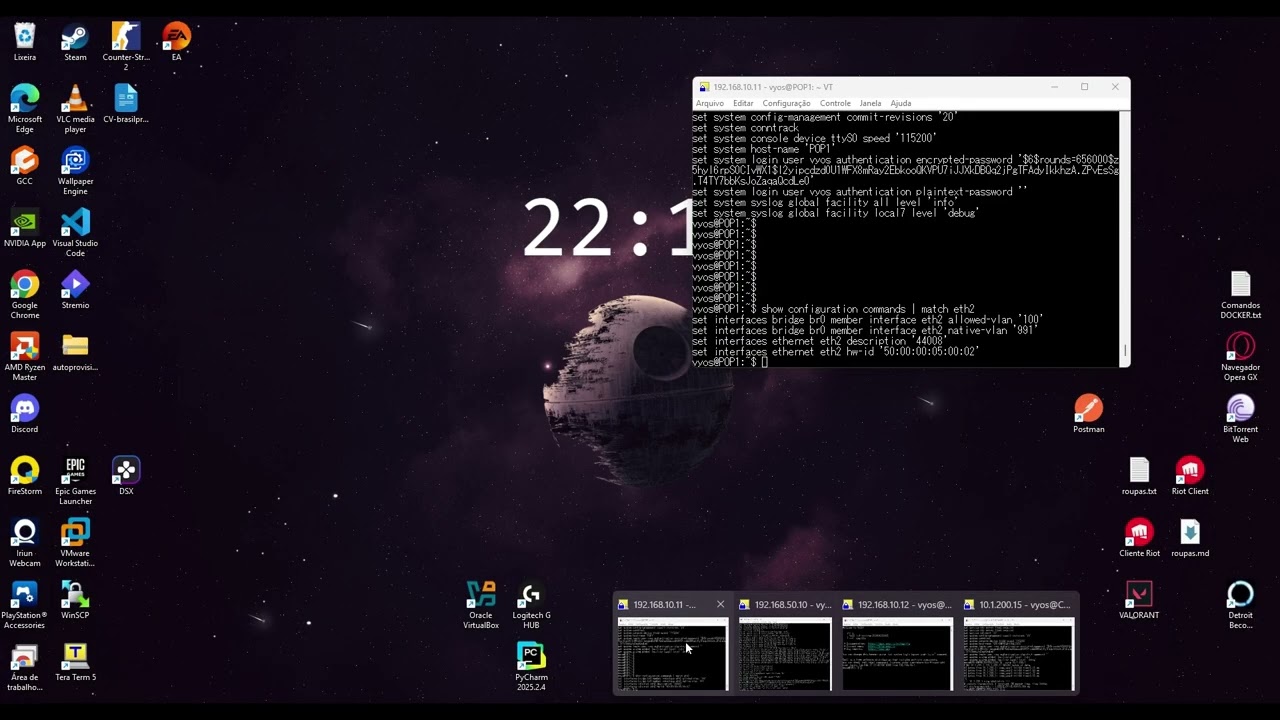Select the Detroit Beco desktop icon
The image size is (1280, 720).
1241,605
